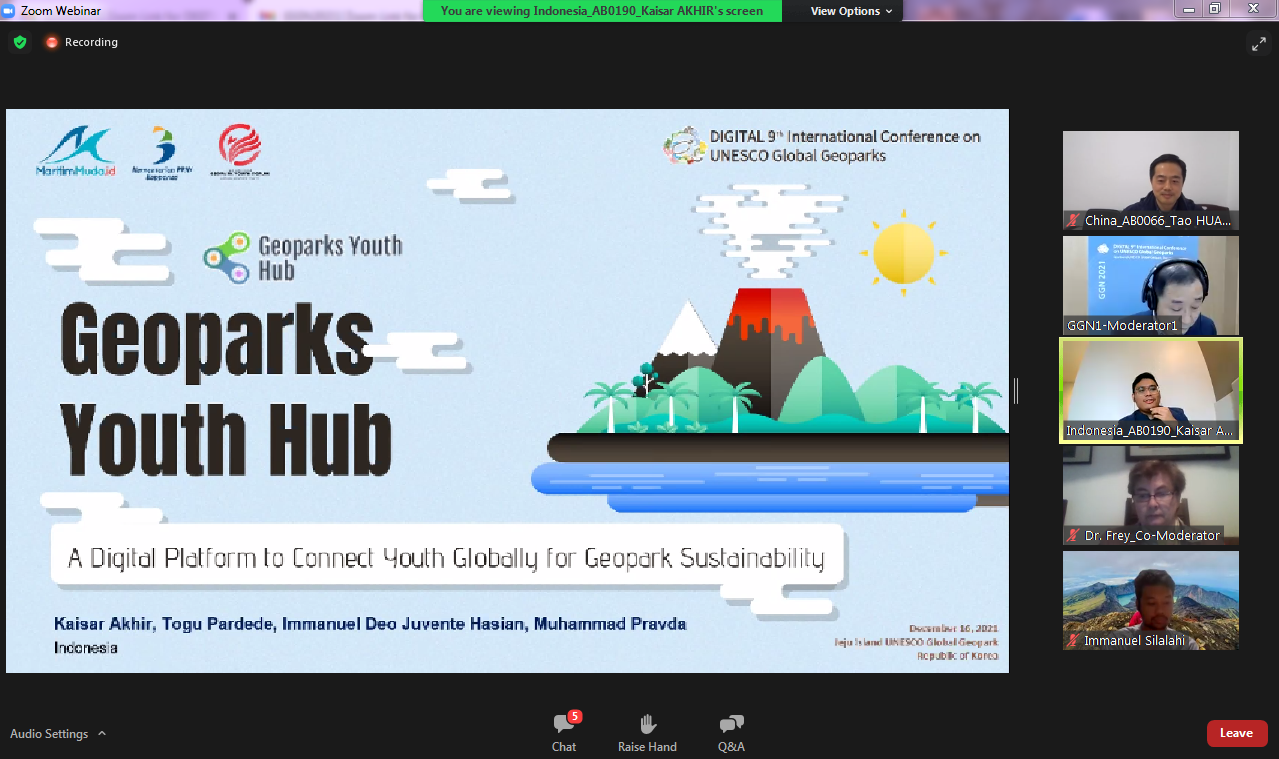Image resolution: width=1279 pixels, height=759 pixels.
Task: Open the Chat panel
Action: pyautogui.click(x=564, y=732)
